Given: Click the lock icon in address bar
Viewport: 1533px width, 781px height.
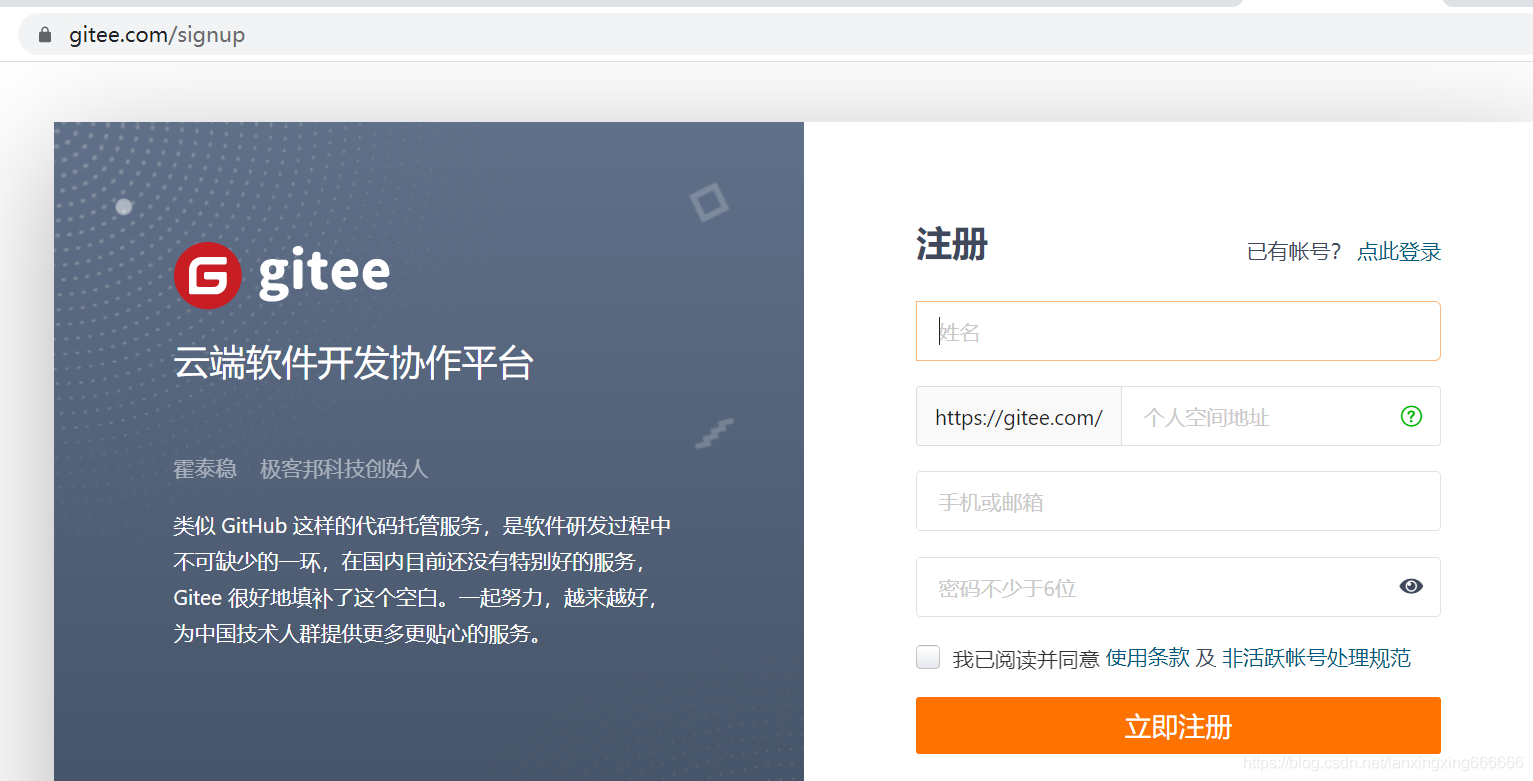Looking at the screenshot, I should [x=44, y=35].
